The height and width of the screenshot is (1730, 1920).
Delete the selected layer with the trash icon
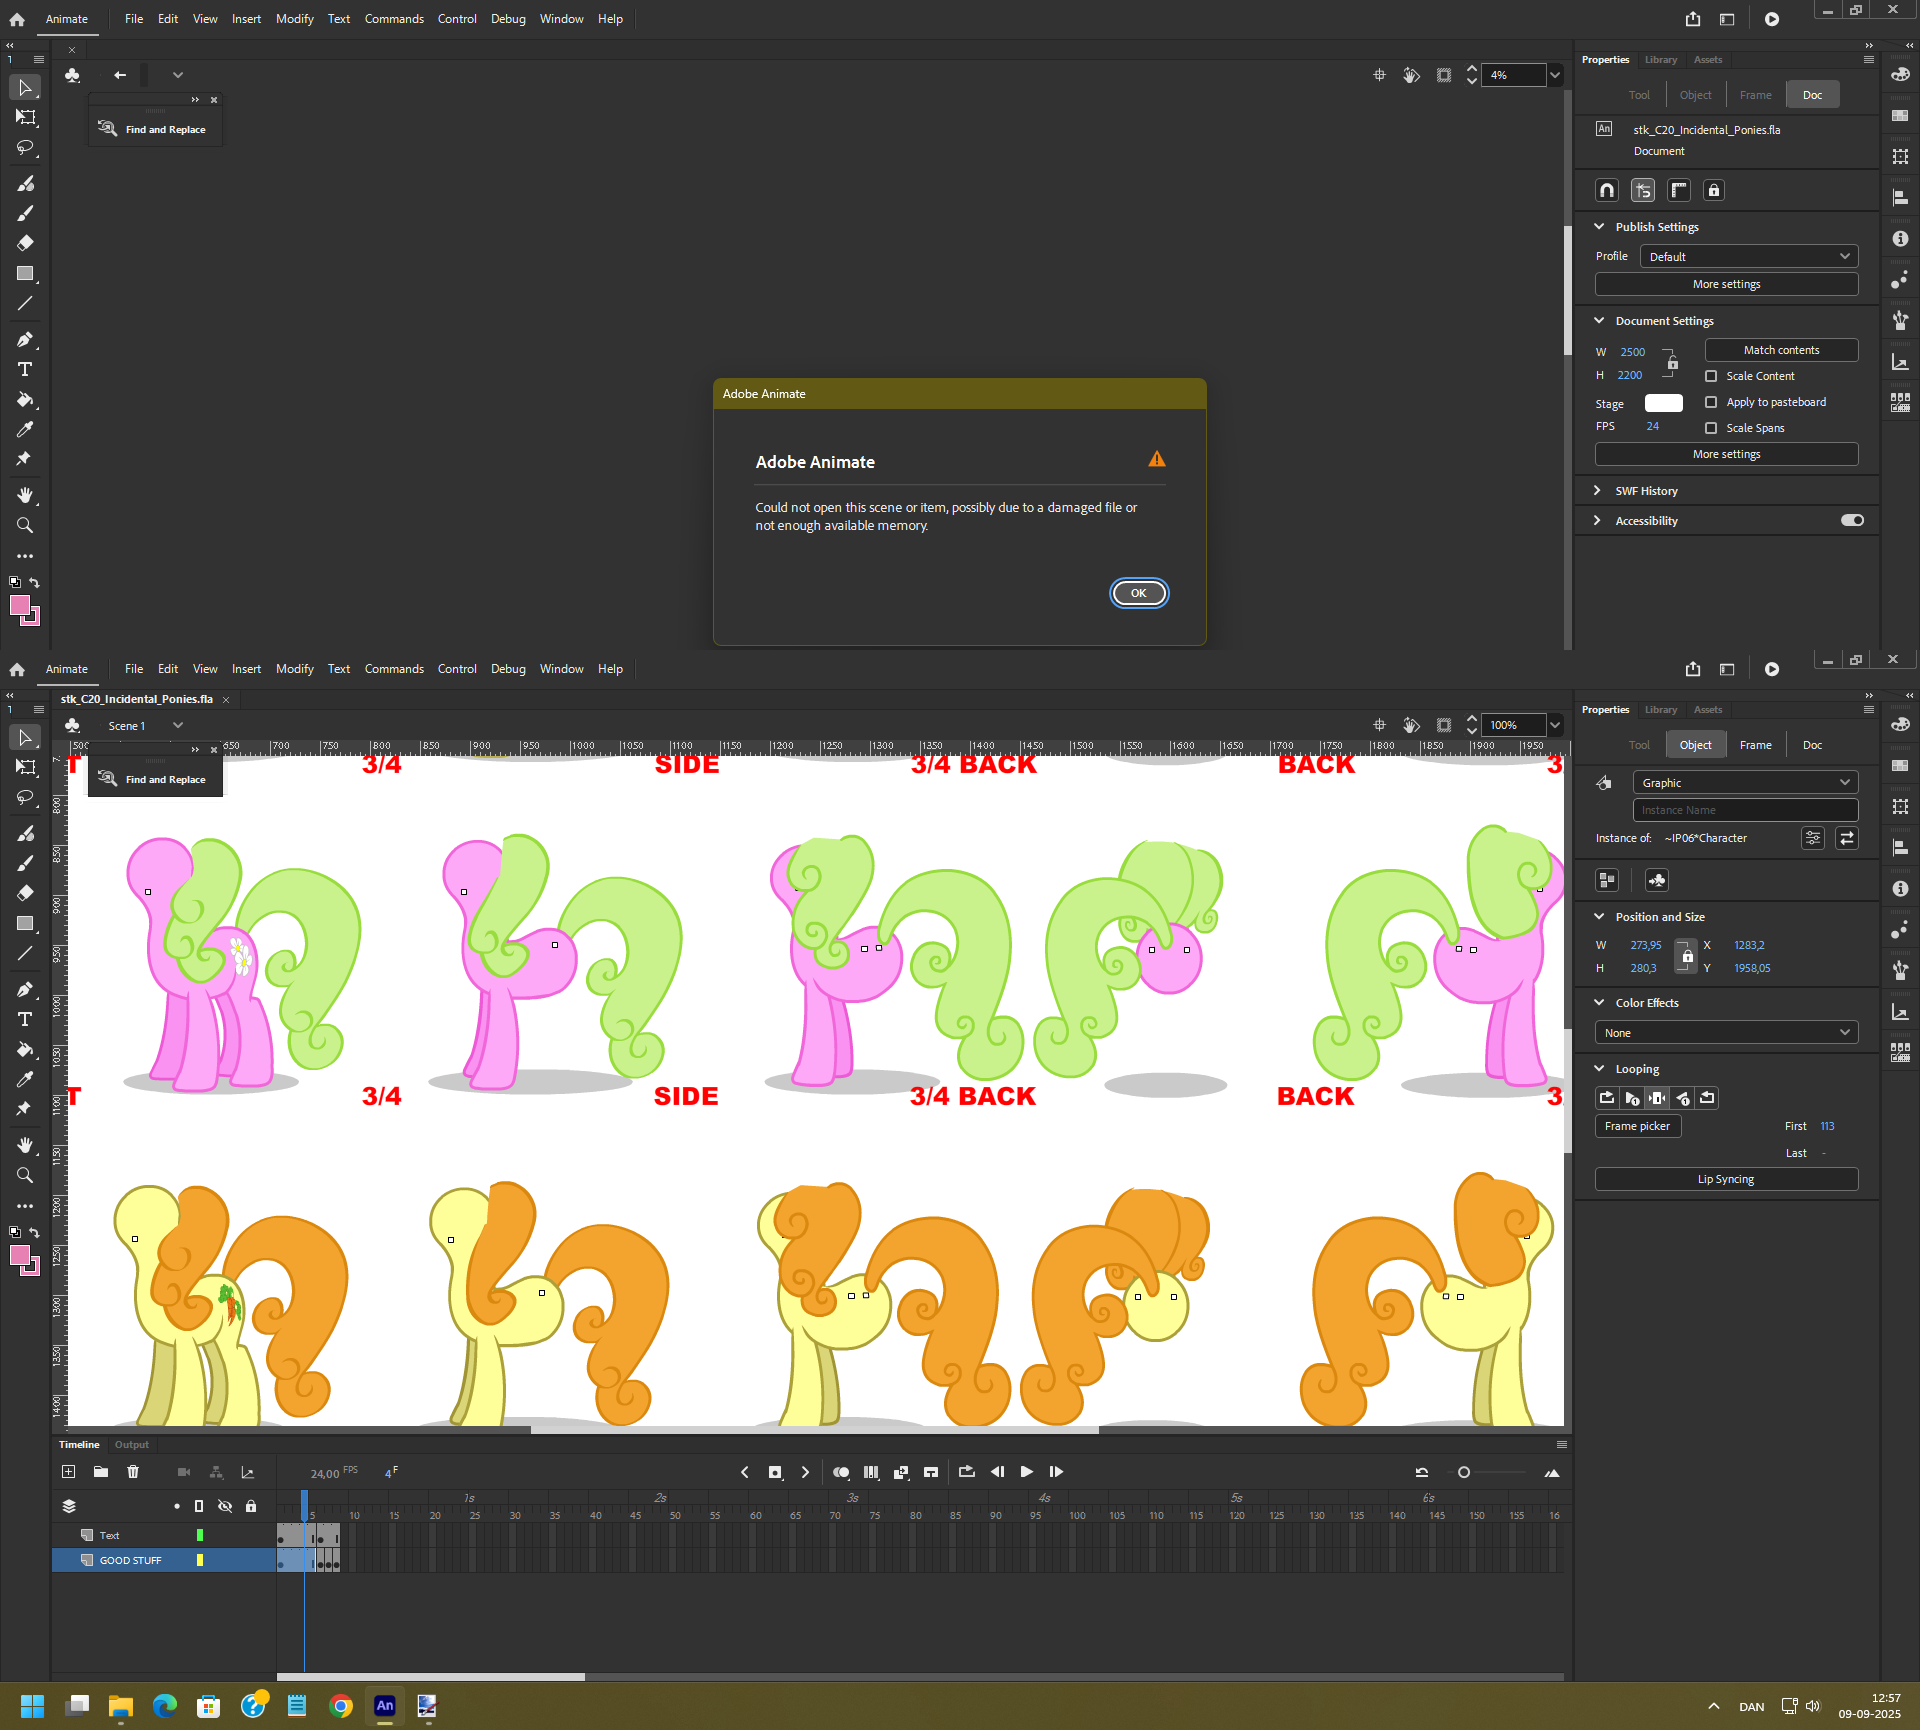coord(133,1471)
